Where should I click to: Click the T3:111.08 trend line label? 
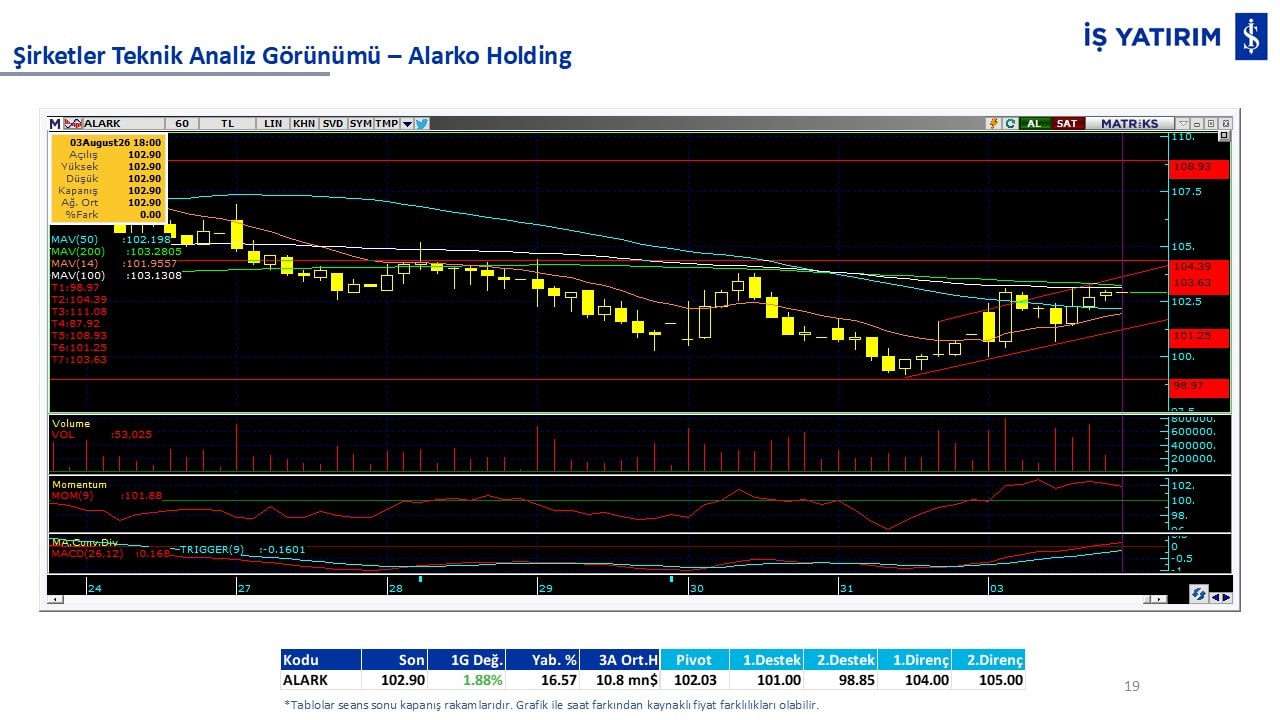point(79,312)
